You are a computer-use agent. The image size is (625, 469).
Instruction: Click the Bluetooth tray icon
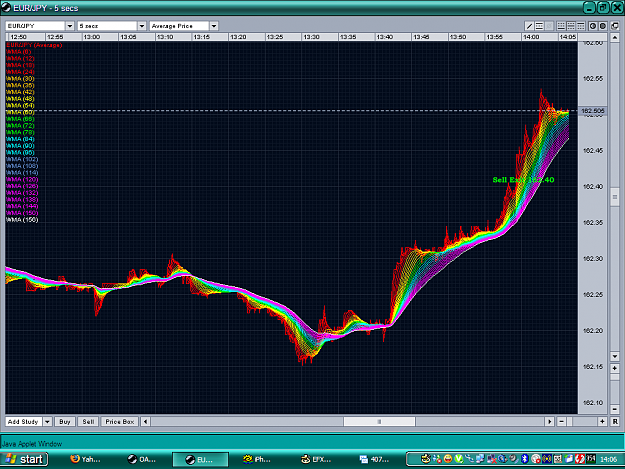click(x=525, y=459)
